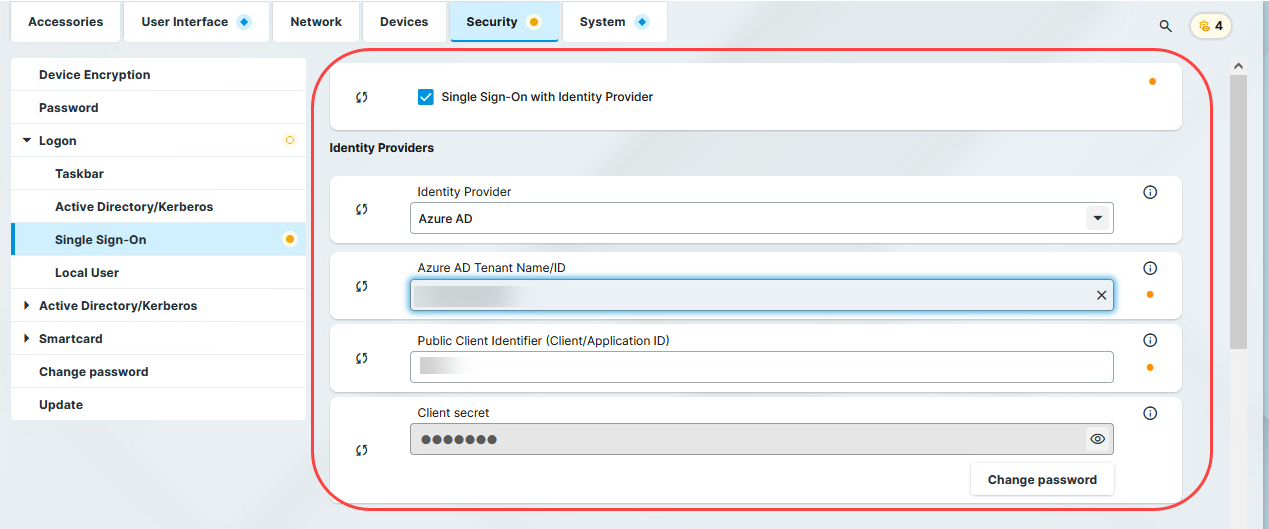
Task: Expand the Smartcard tree section
Action: click(27, 339)
